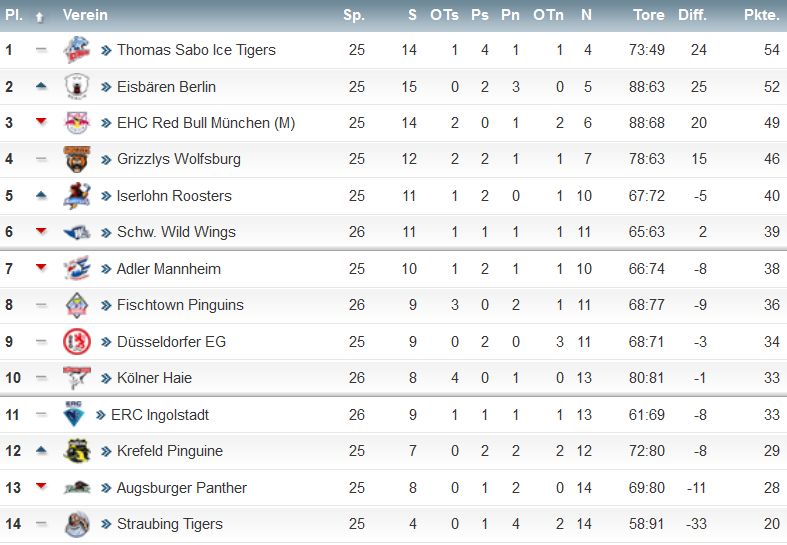Viewport: 787px width, 545px height.
Task: Click the Straubing Tigers logo
Action: (x=77, y=524)
